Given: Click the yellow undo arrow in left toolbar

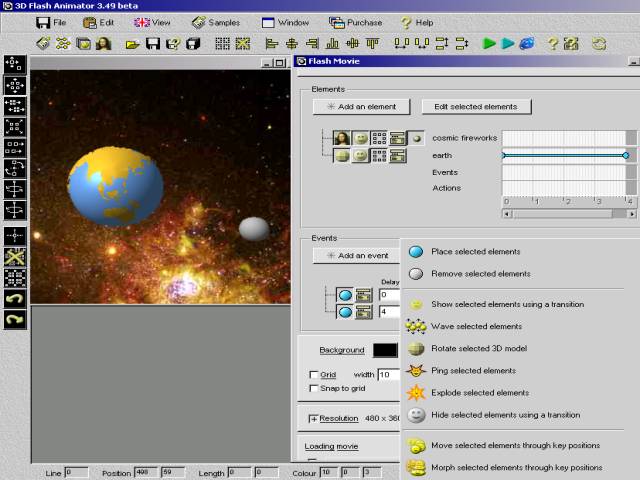Looking at the screenshot, I should [x=15, y=298].
